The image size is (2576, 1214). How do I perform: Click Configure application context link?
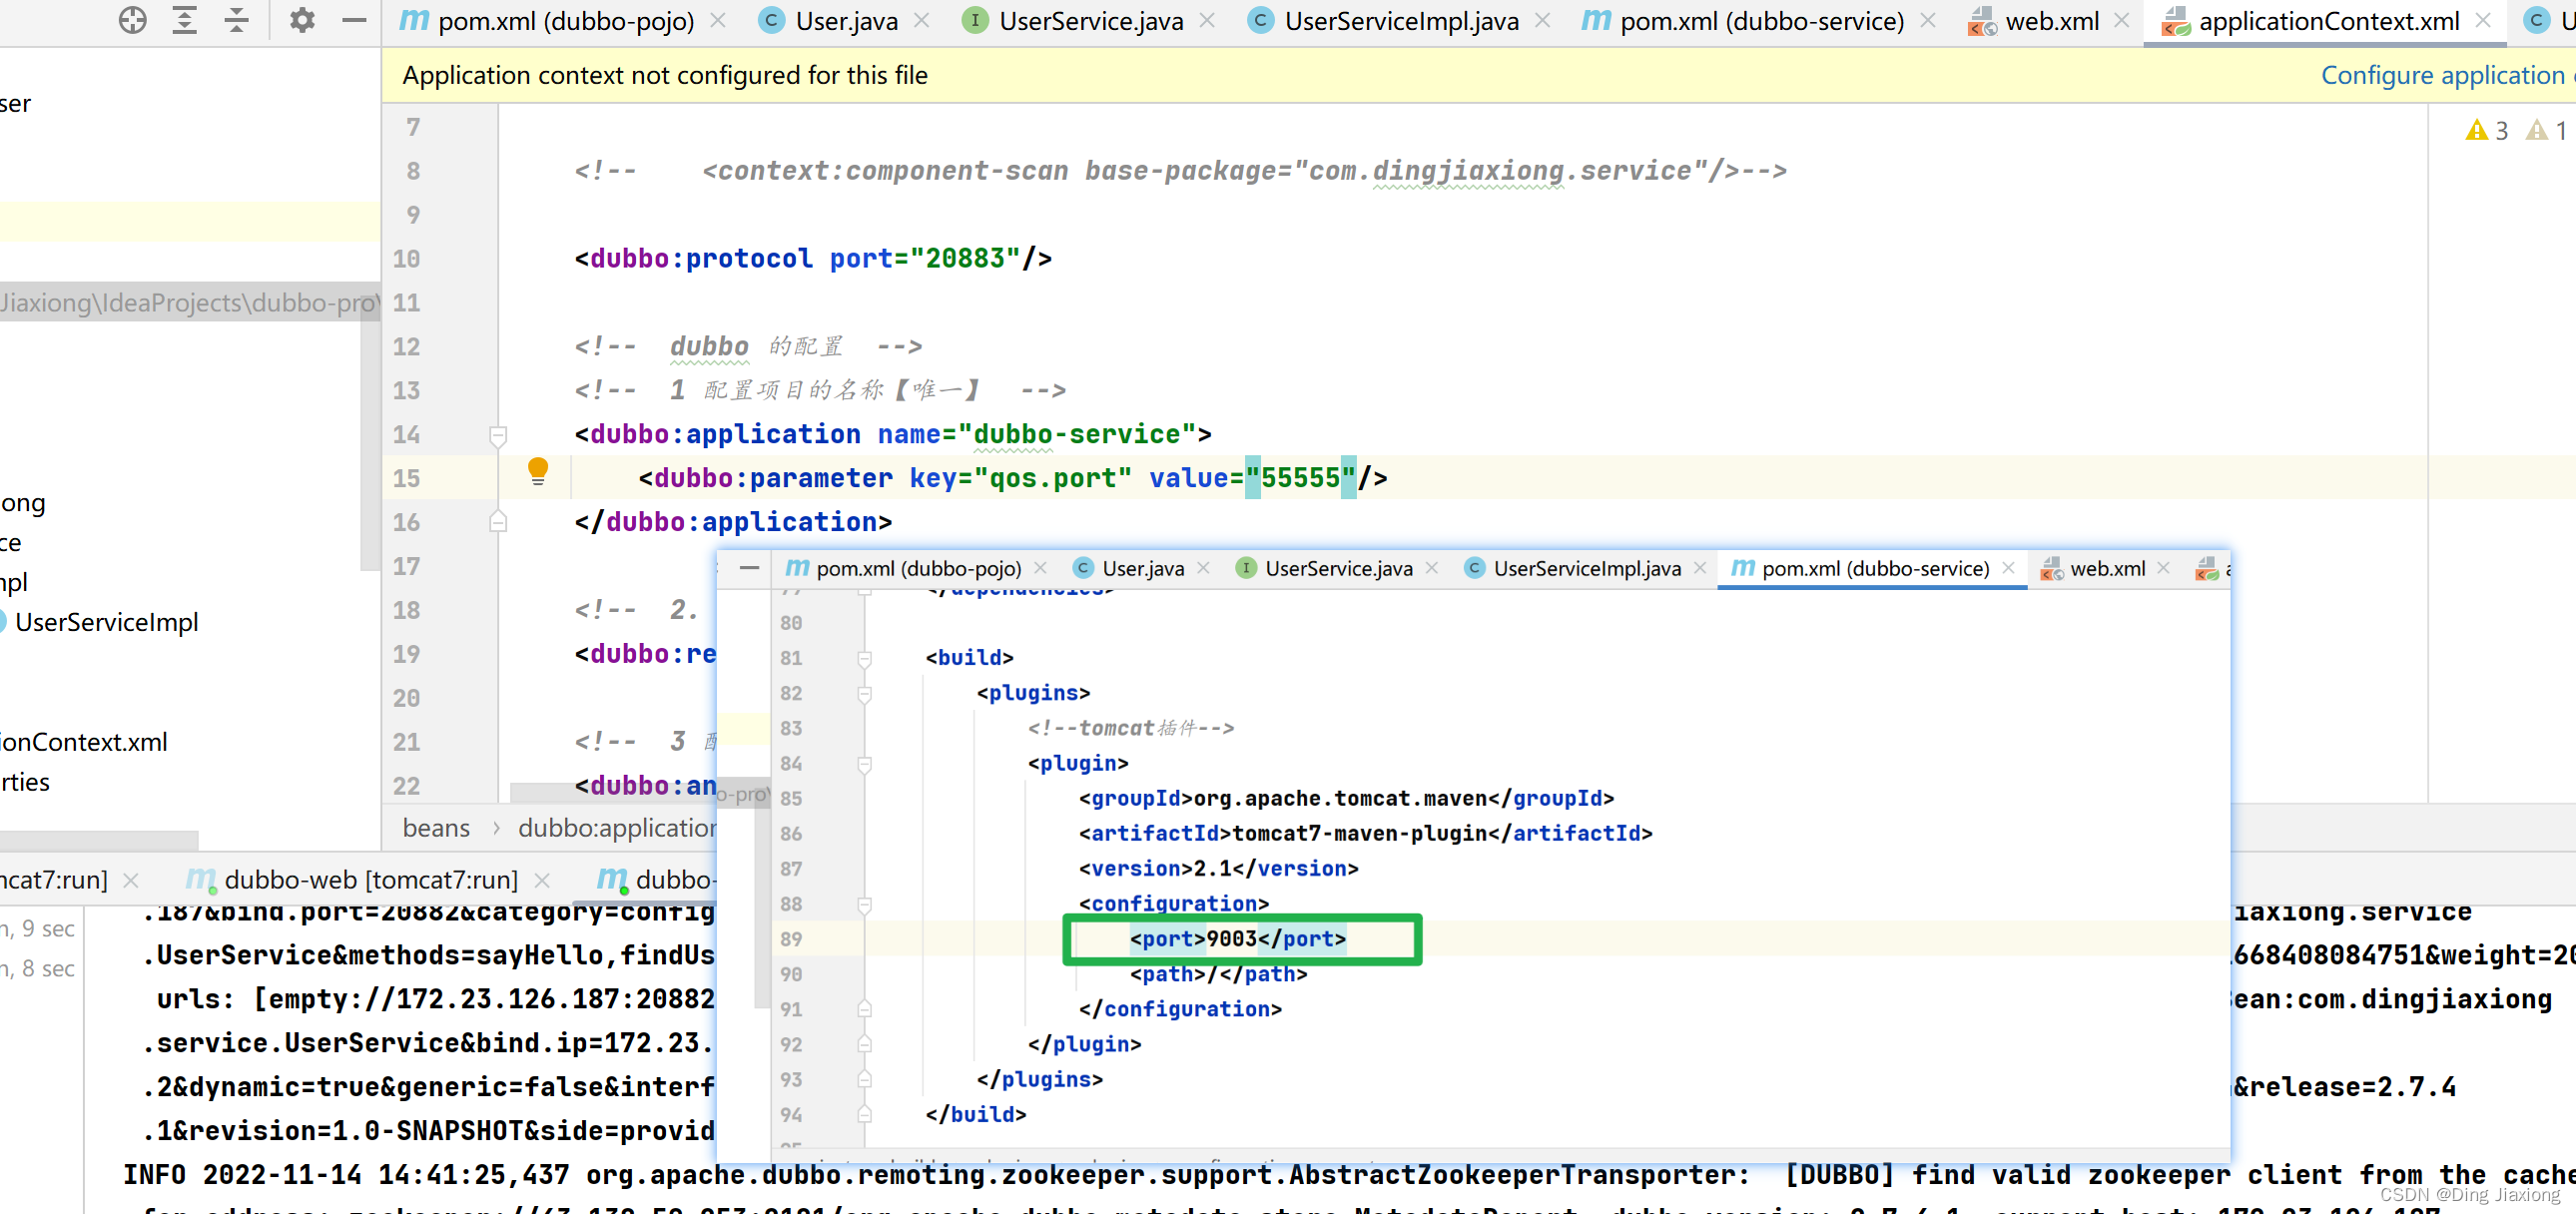pyautogui.click(x=2447, y=75)
